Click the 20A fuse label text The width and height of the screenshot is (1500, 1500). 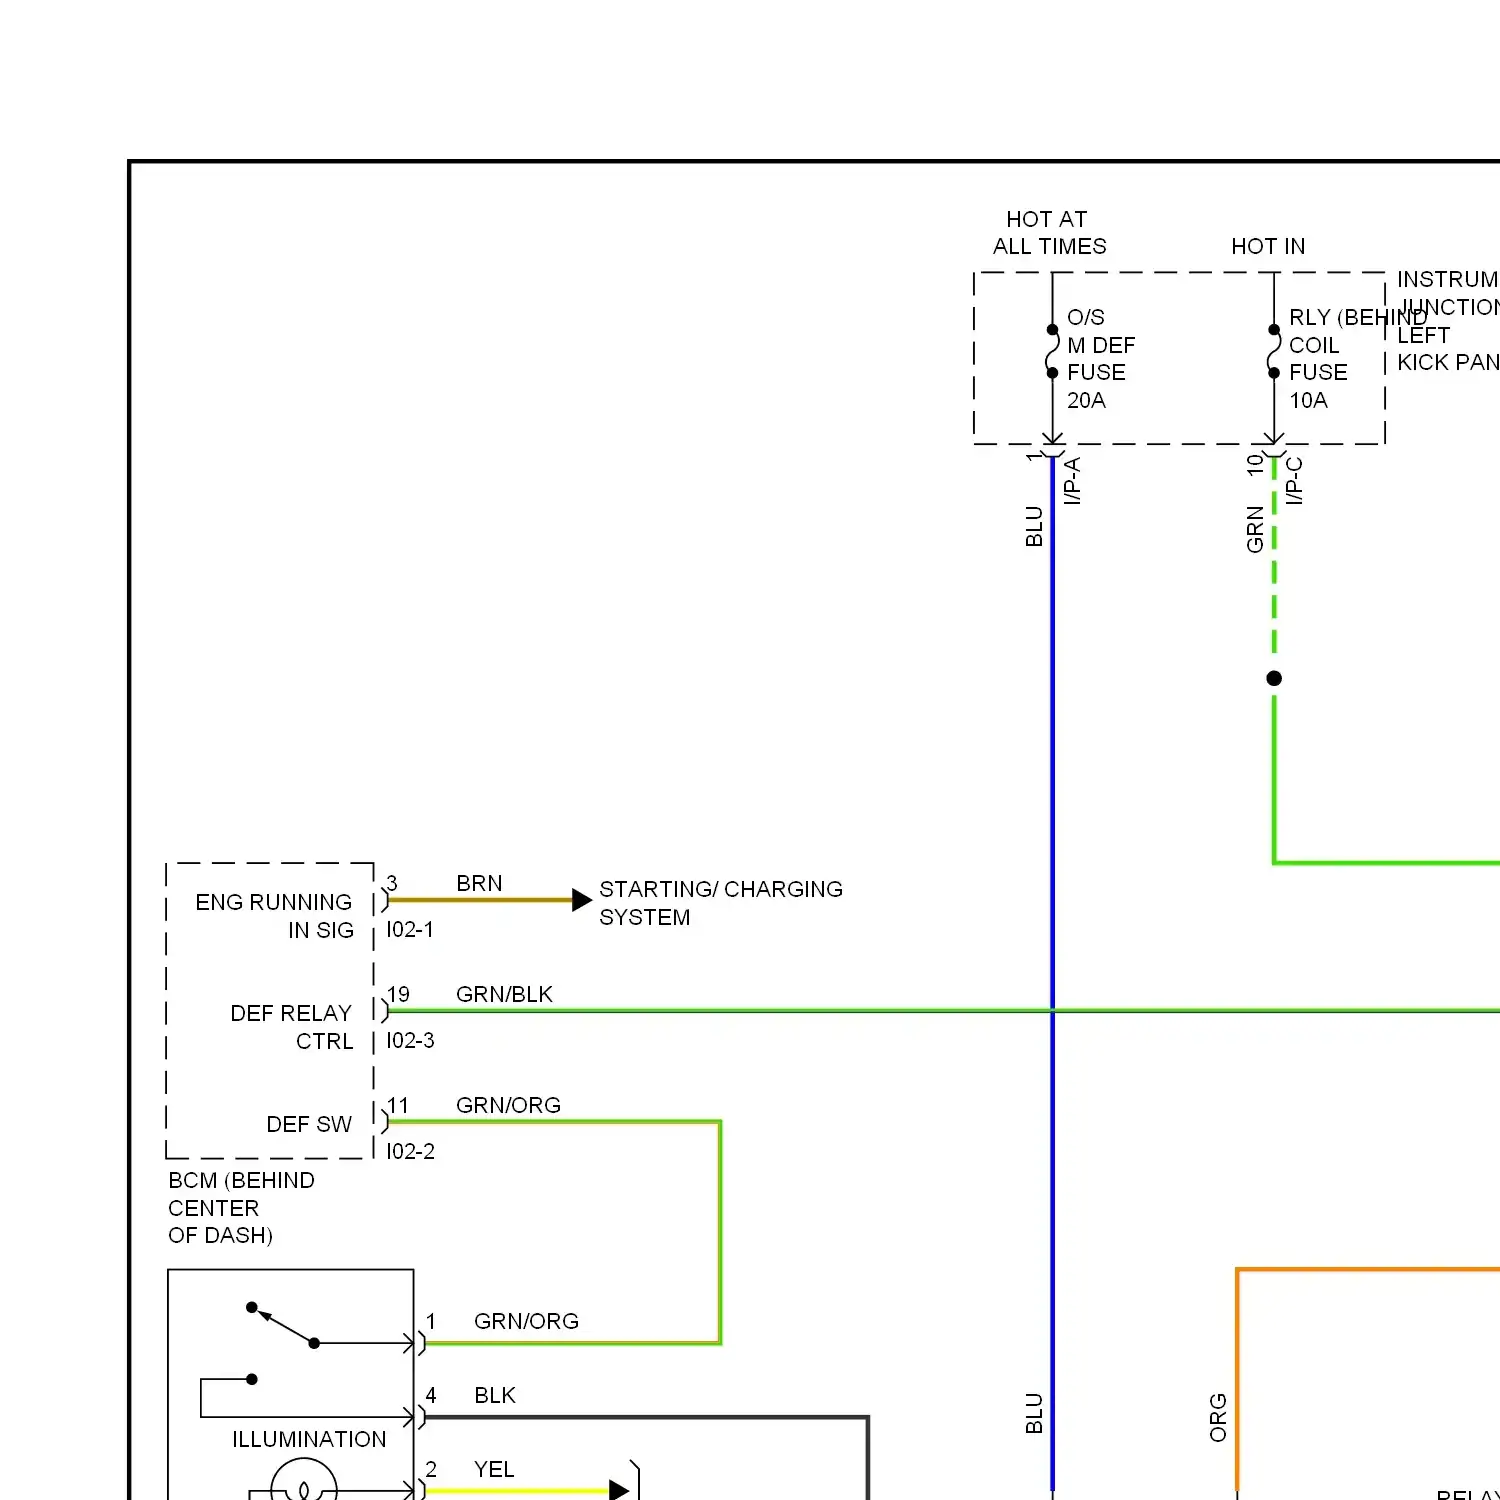pos(1086,401)
